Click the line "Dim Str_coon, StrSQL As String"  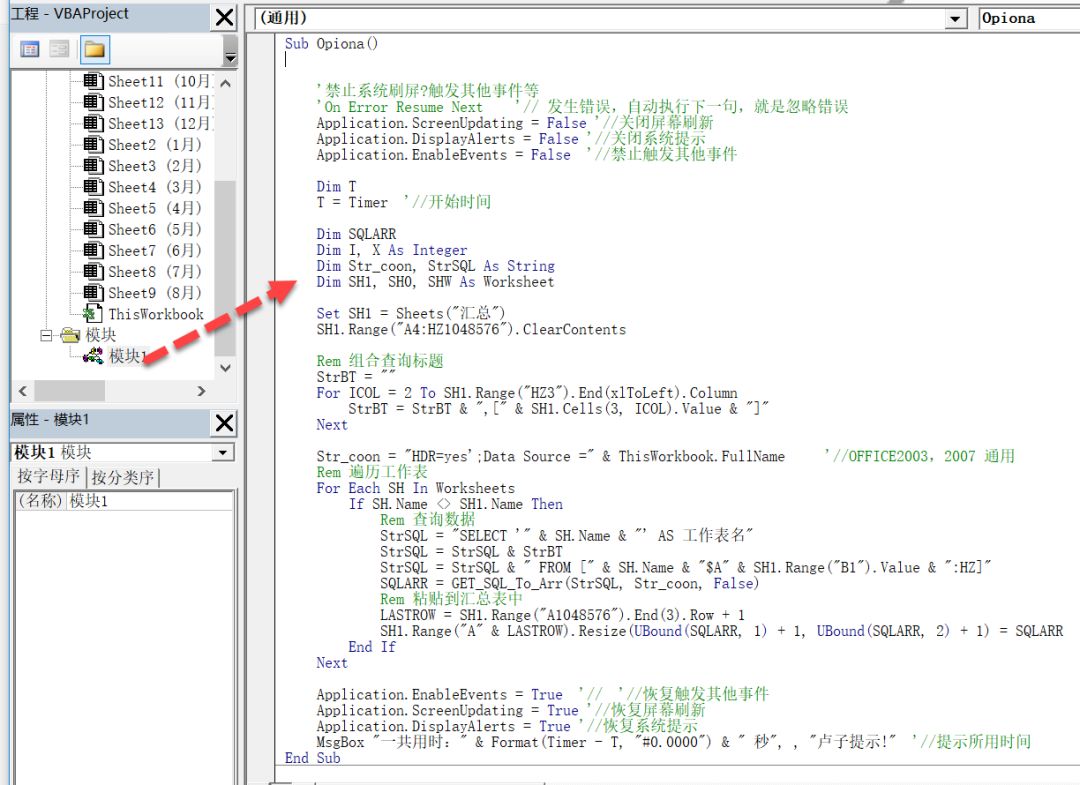pyautogui.click(x=435, y=266)
